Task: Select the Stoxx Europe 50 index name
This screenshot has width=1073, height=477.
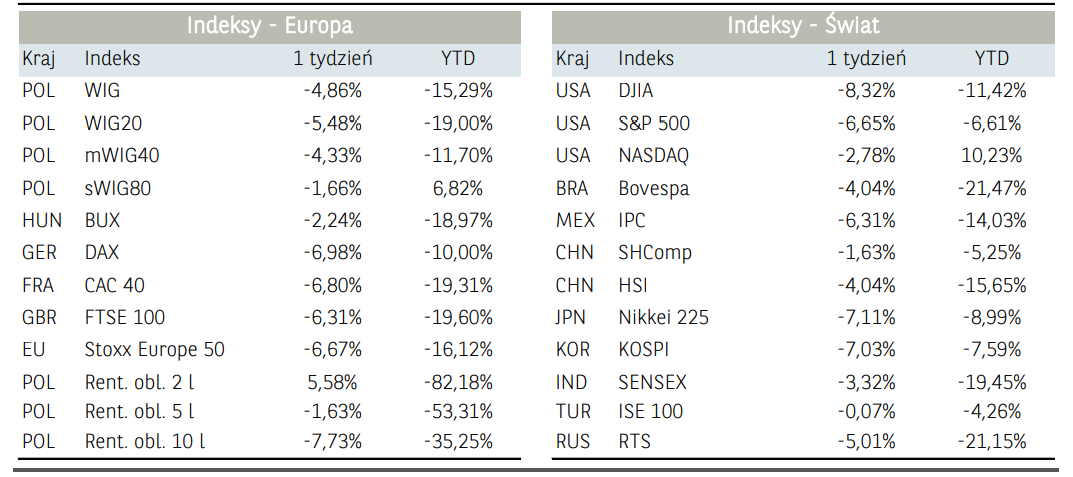Action: coord(155,350)
